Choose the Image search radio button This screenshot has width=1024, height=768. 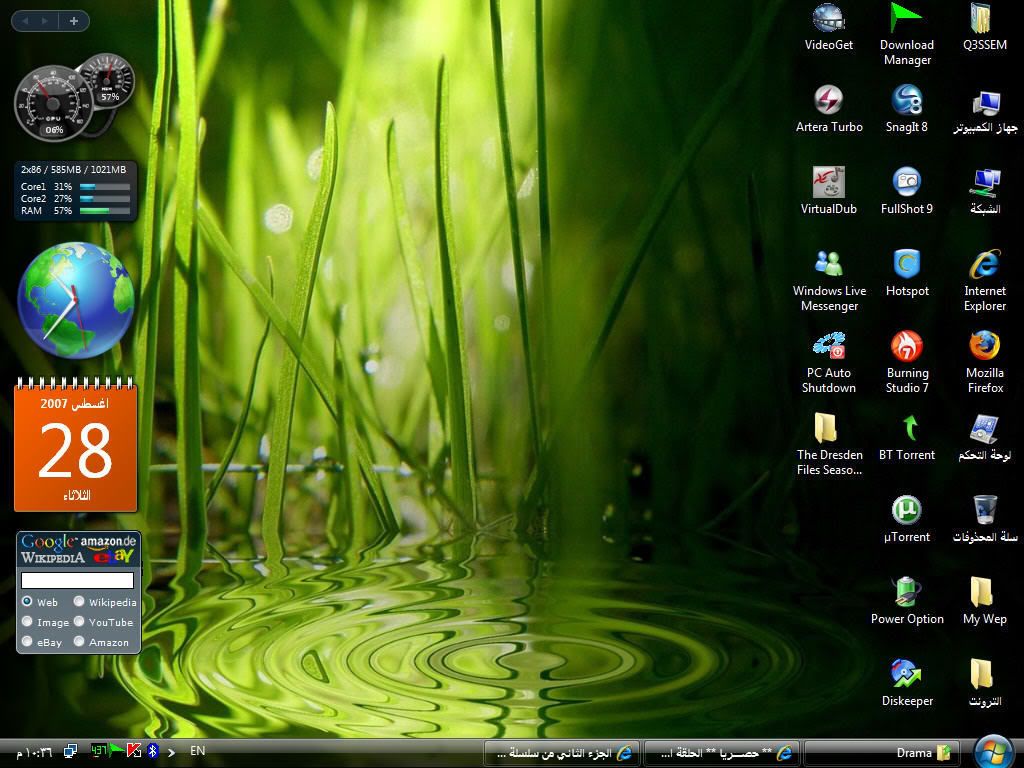(x=27, y=622)
